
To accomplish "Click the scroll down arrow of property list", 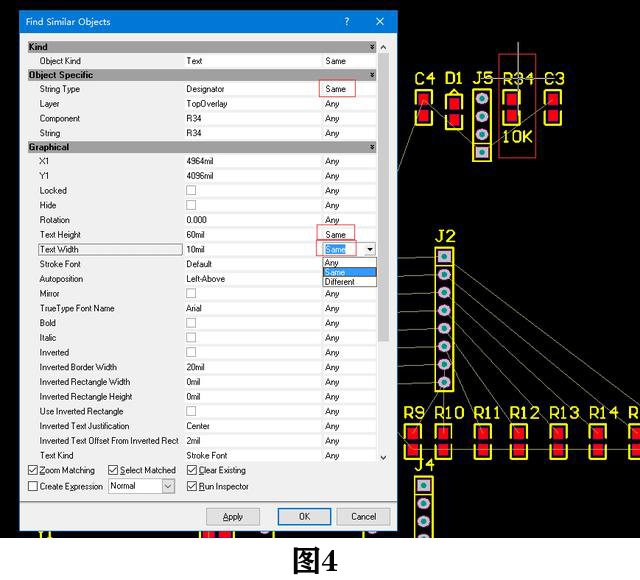I will coord(383,458).
